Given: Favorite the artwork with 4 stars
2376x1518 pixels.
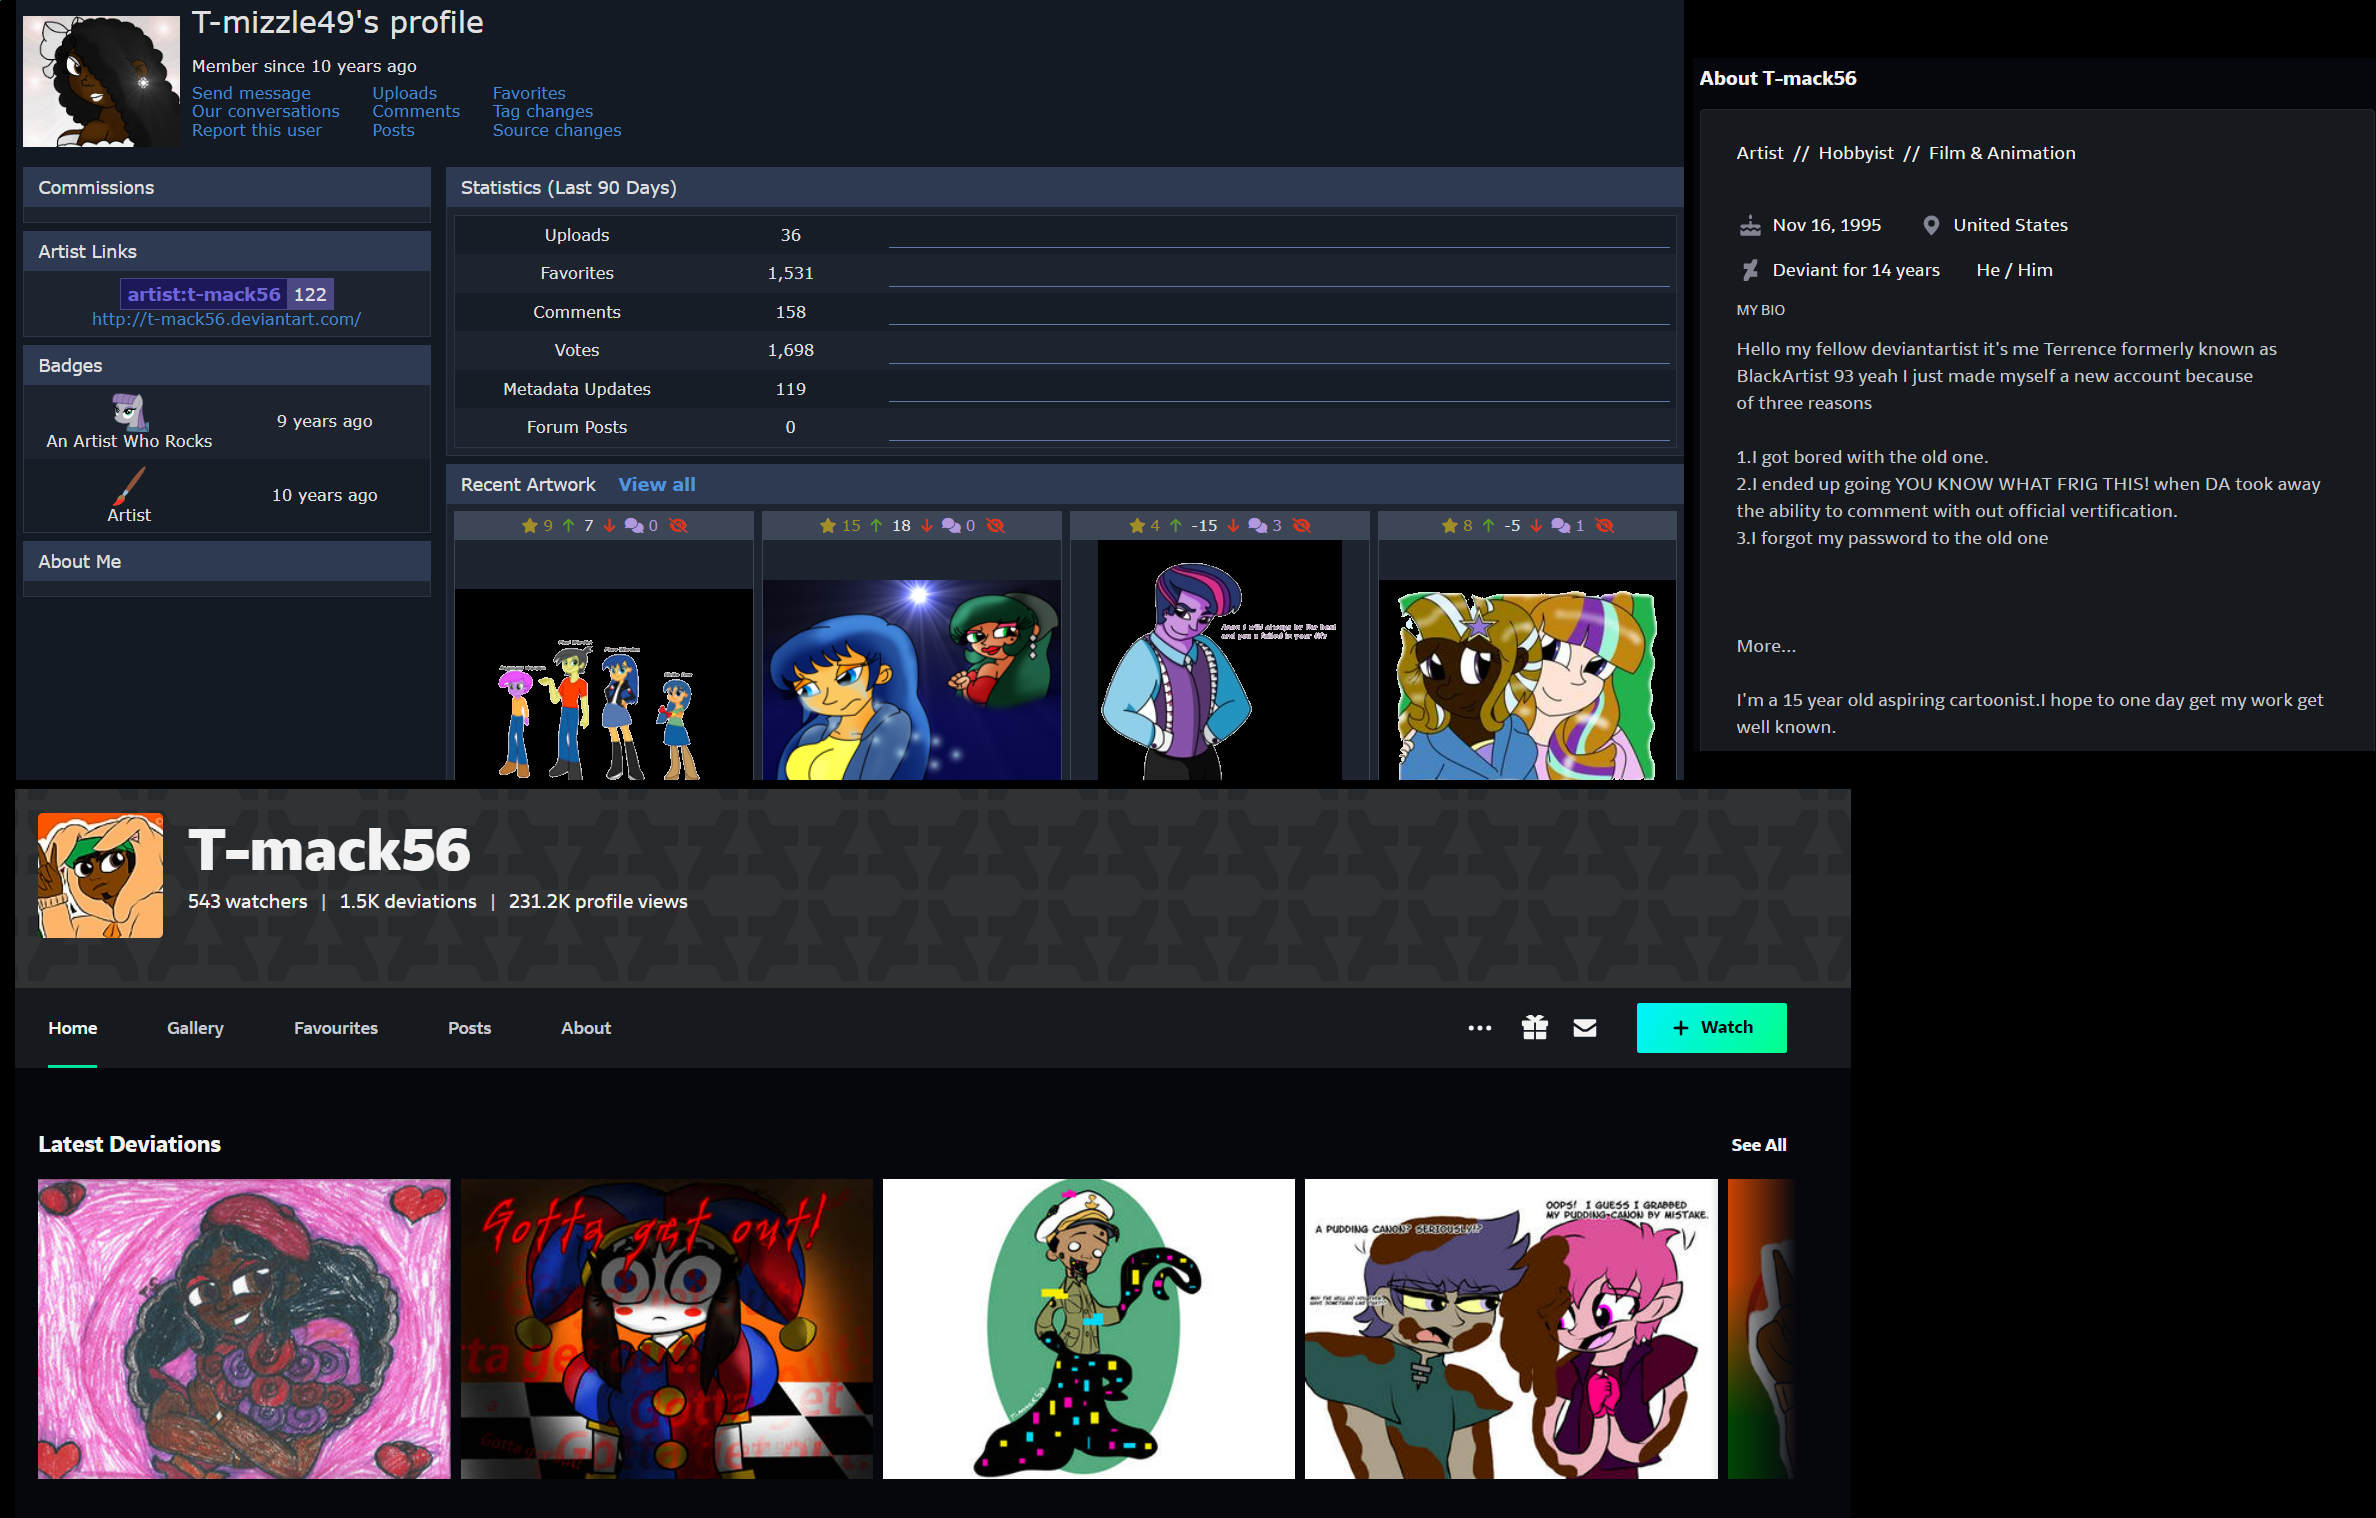Looking at the screenshot, I should [x=1137, y=526].
